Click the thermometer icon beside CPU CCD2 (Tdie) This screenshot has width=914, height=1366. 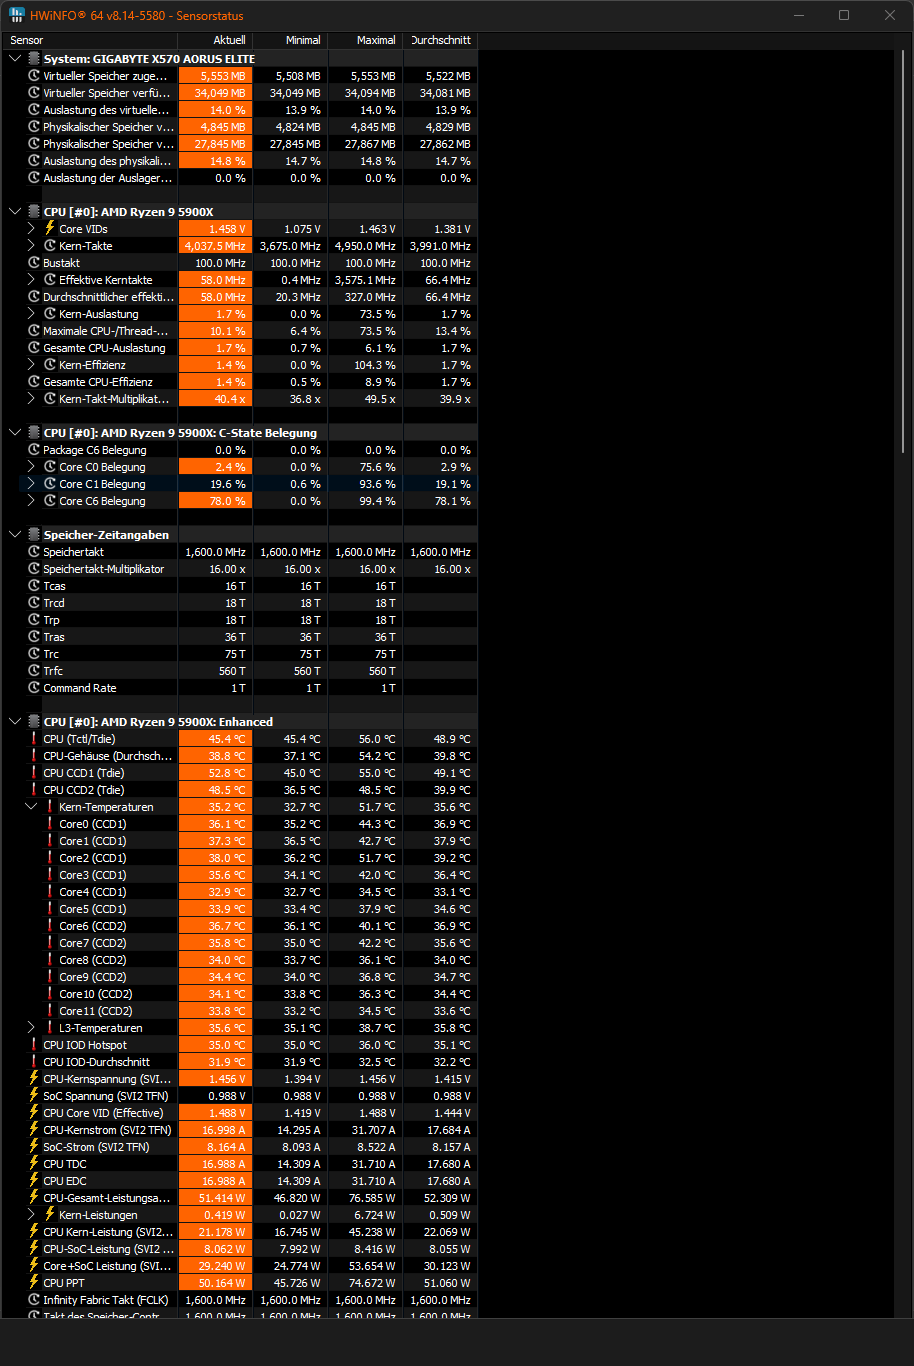34,790
